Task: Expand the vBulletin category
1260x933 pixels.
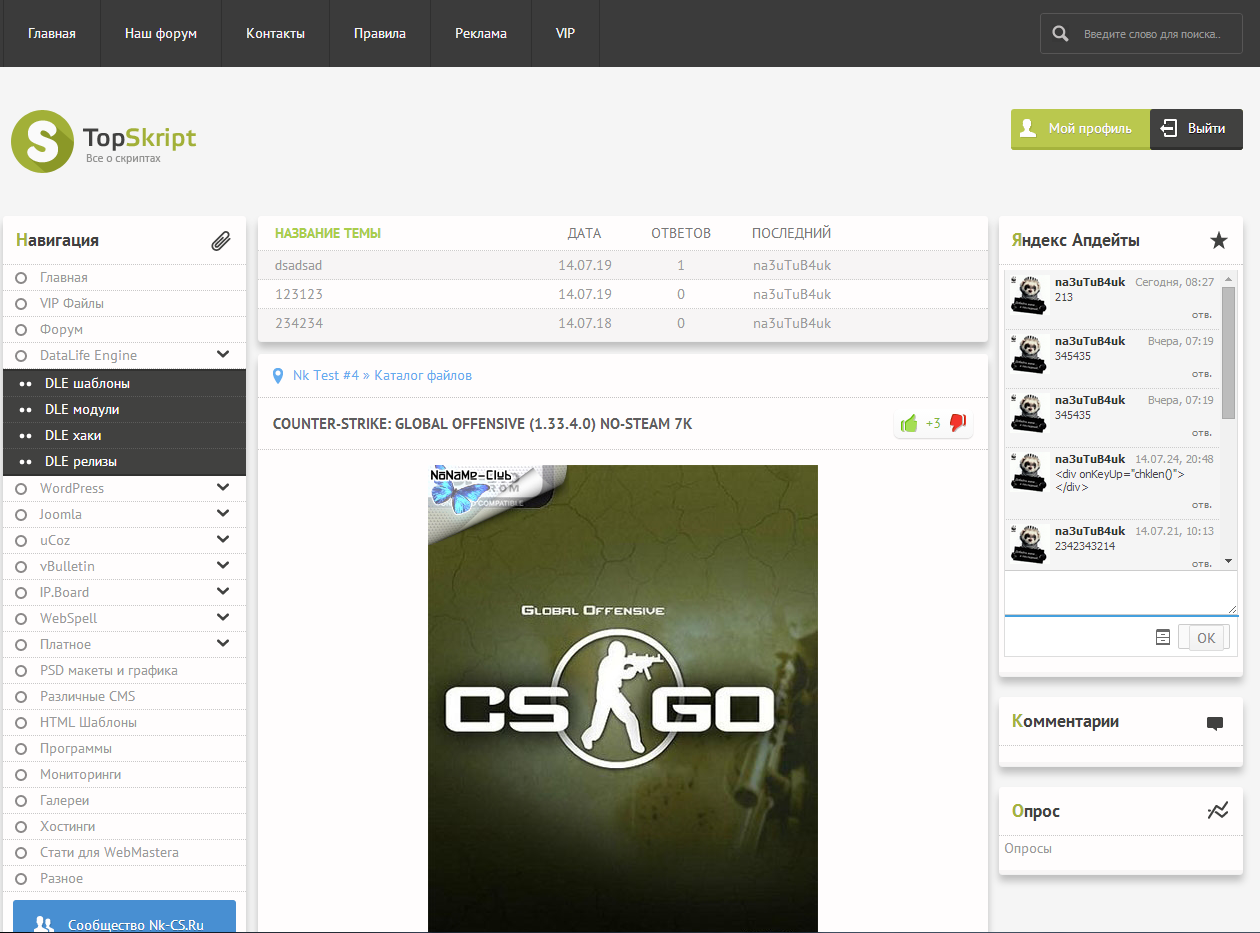Action: pyautogui.click(x=223, y=566)
